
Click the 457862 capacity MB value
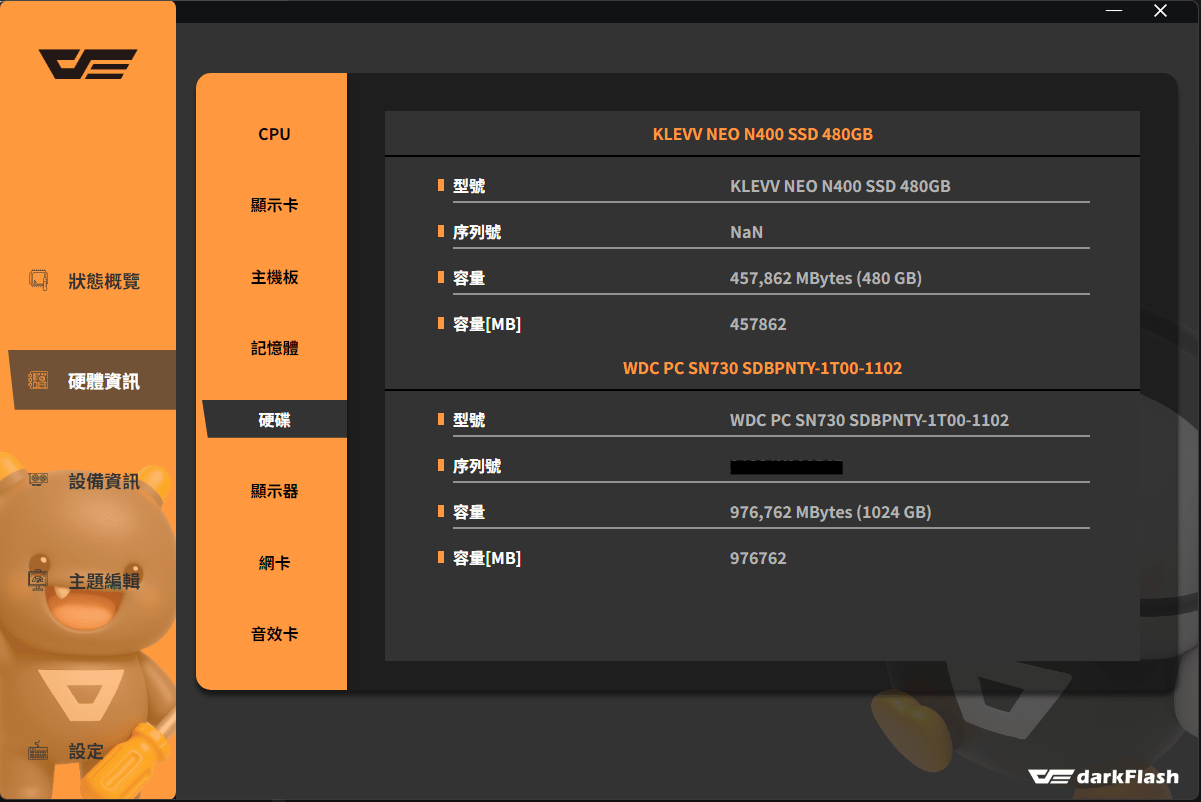(x=758, y=324)
